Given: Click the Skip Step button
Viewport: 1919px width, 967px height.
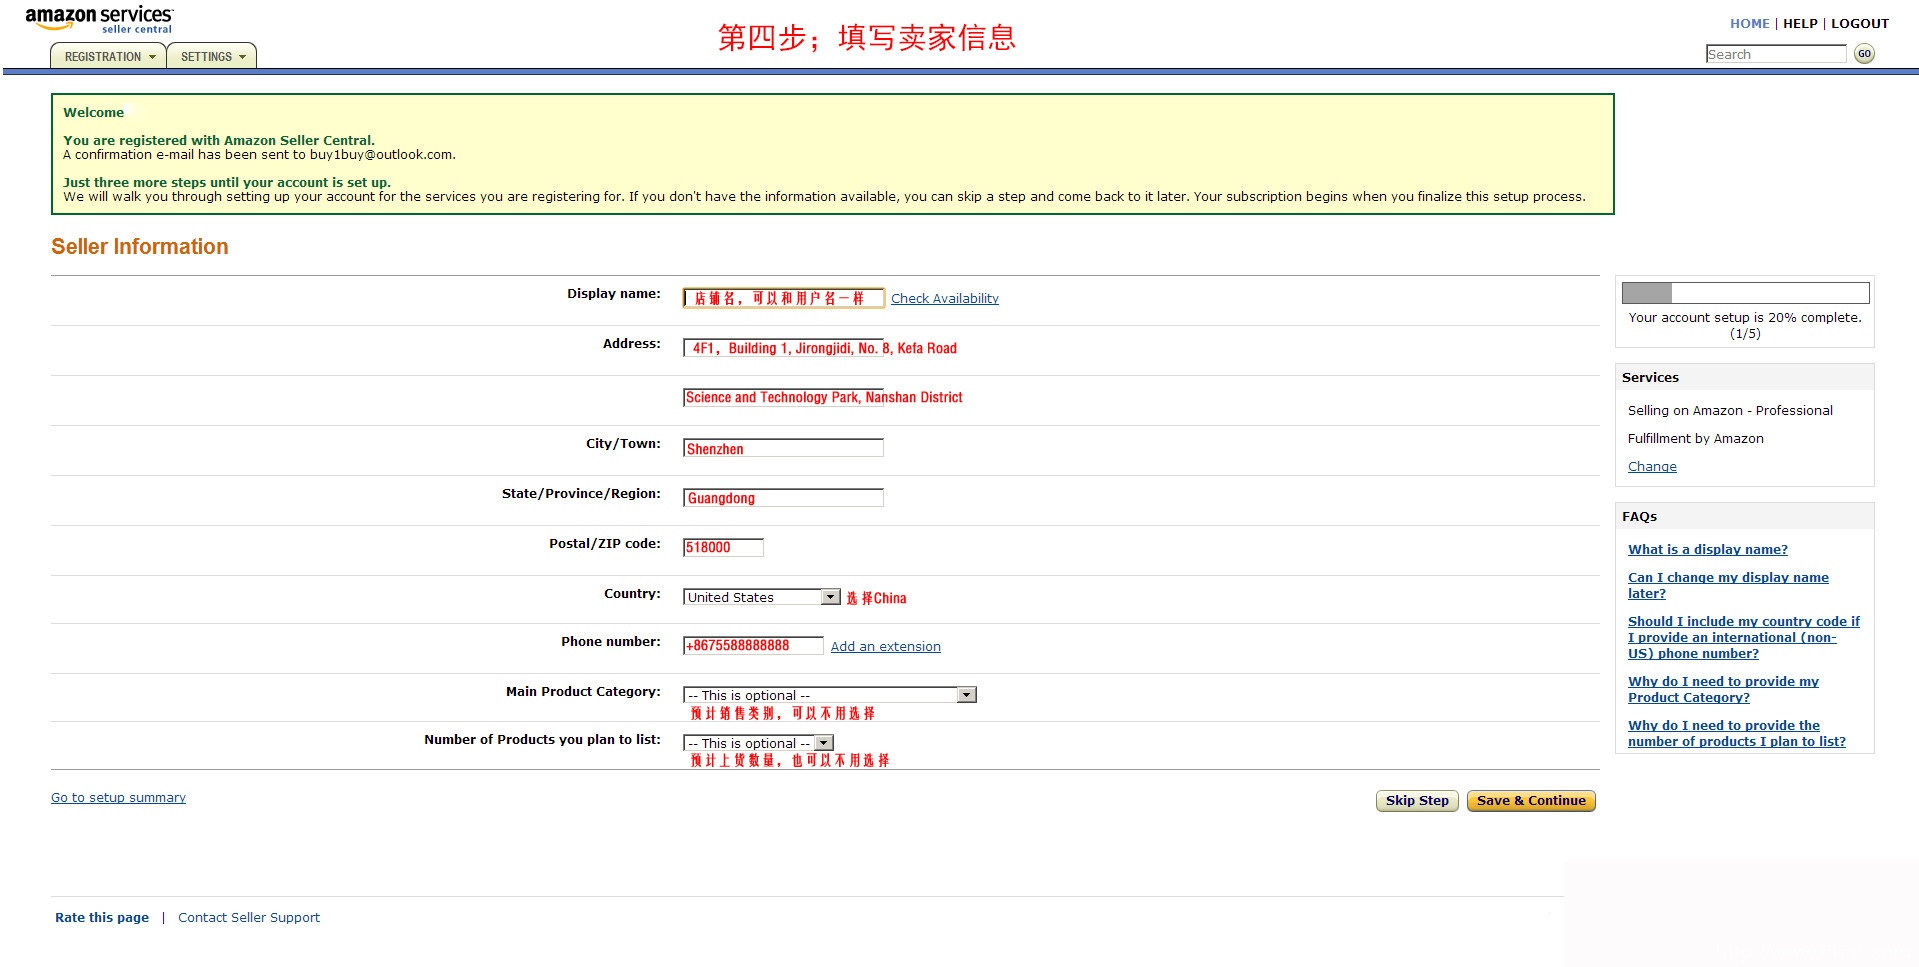Looking at the screenshot, I should 1417,801.
